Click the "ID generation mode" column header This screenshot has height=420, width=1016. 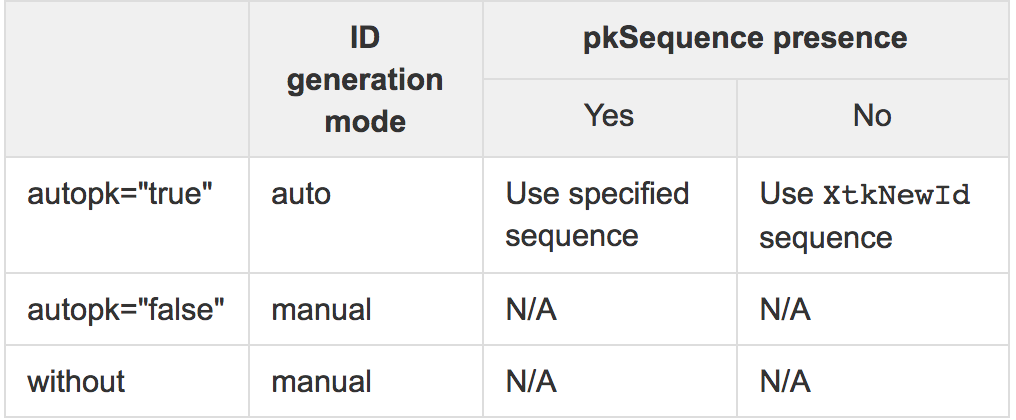(x=365, y=80)
